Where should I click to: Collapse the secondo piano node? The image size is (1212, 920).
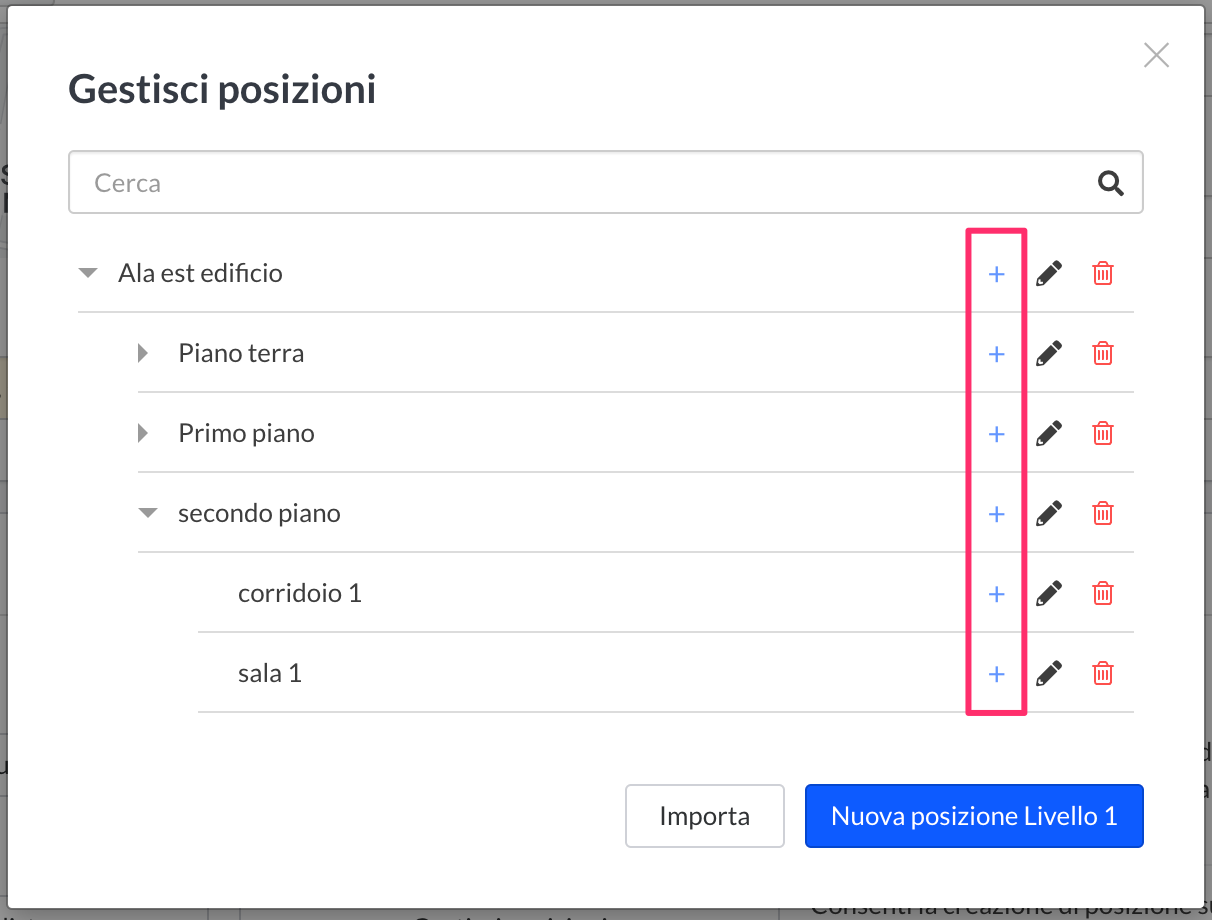click(x=148, y=512)
